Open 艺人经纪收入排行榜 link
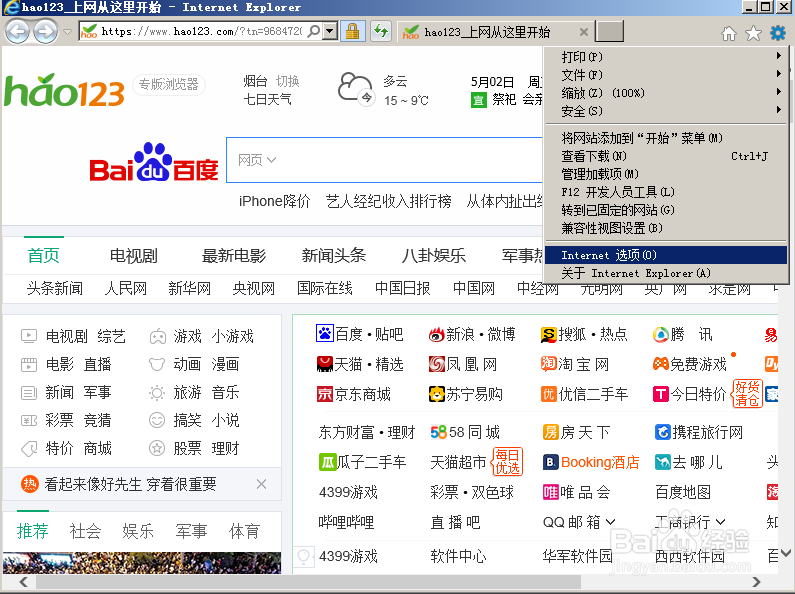The height and width of the screenshot is (594, 795). 388,201
